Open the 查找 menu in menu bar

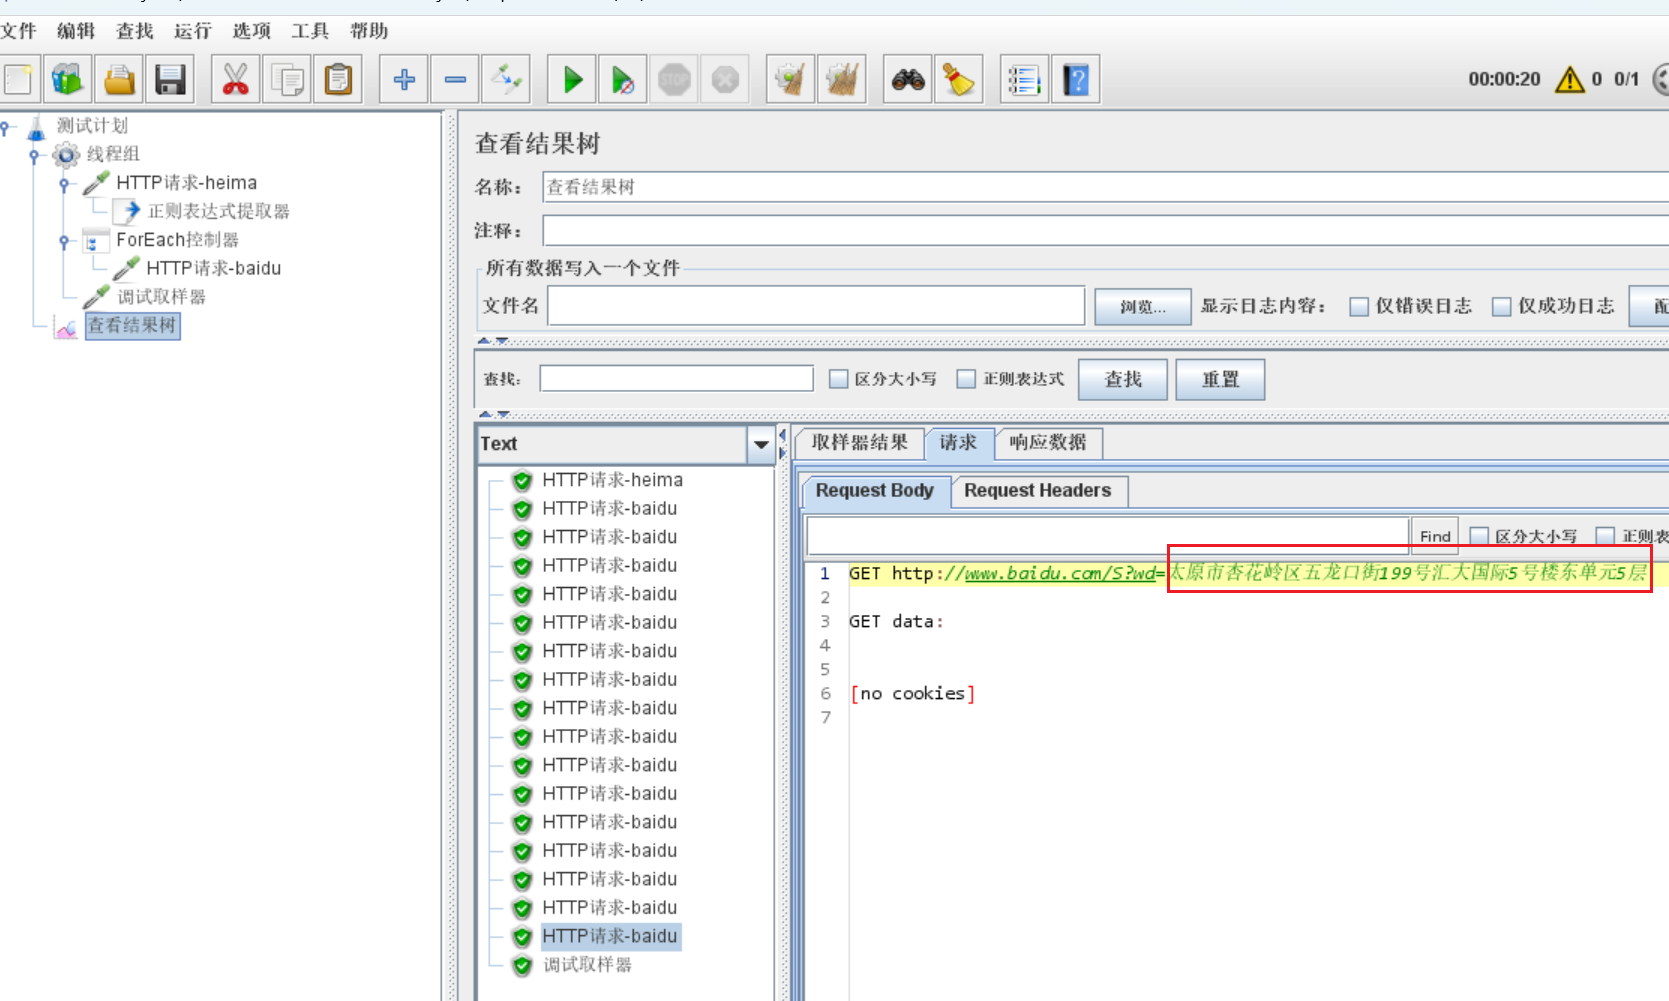click(x=135, y=31)
